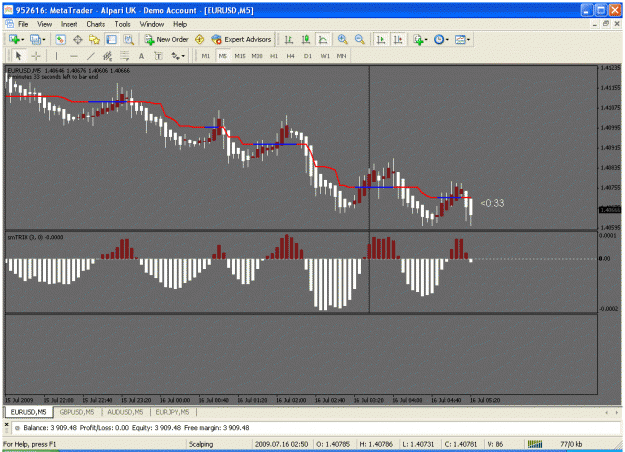Switch to MN timeframe
625x452 pixels.
point(342,56)
